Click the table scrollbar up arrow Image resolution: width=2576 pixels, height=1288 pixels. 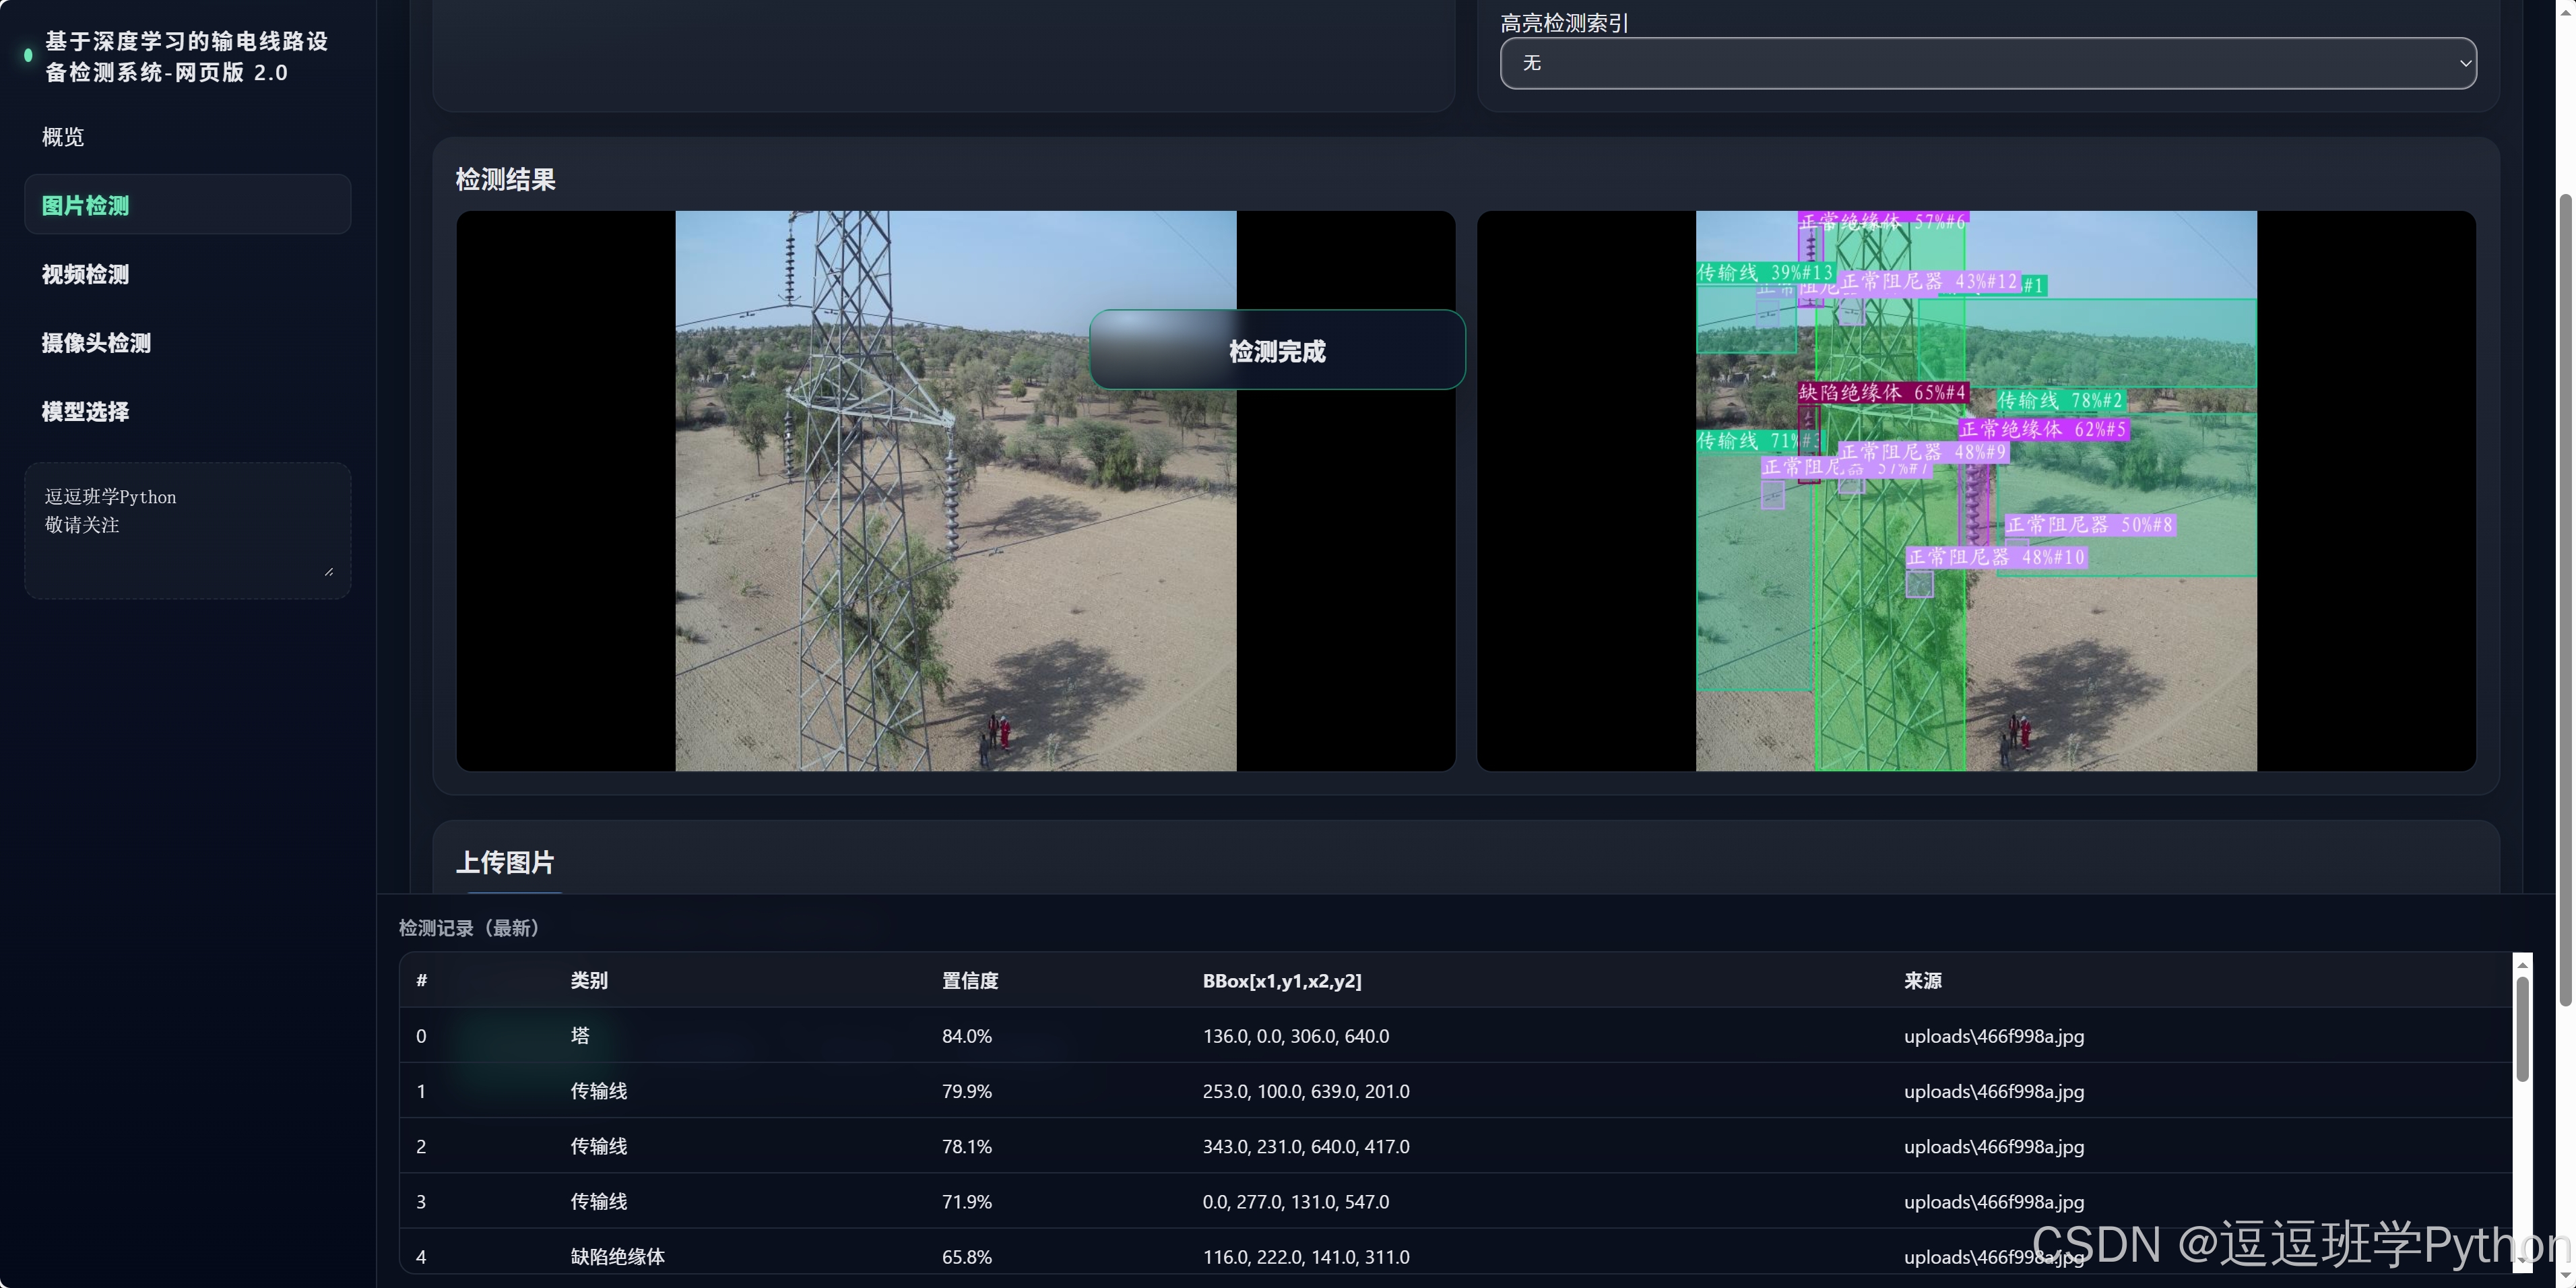click(2522, 965)
